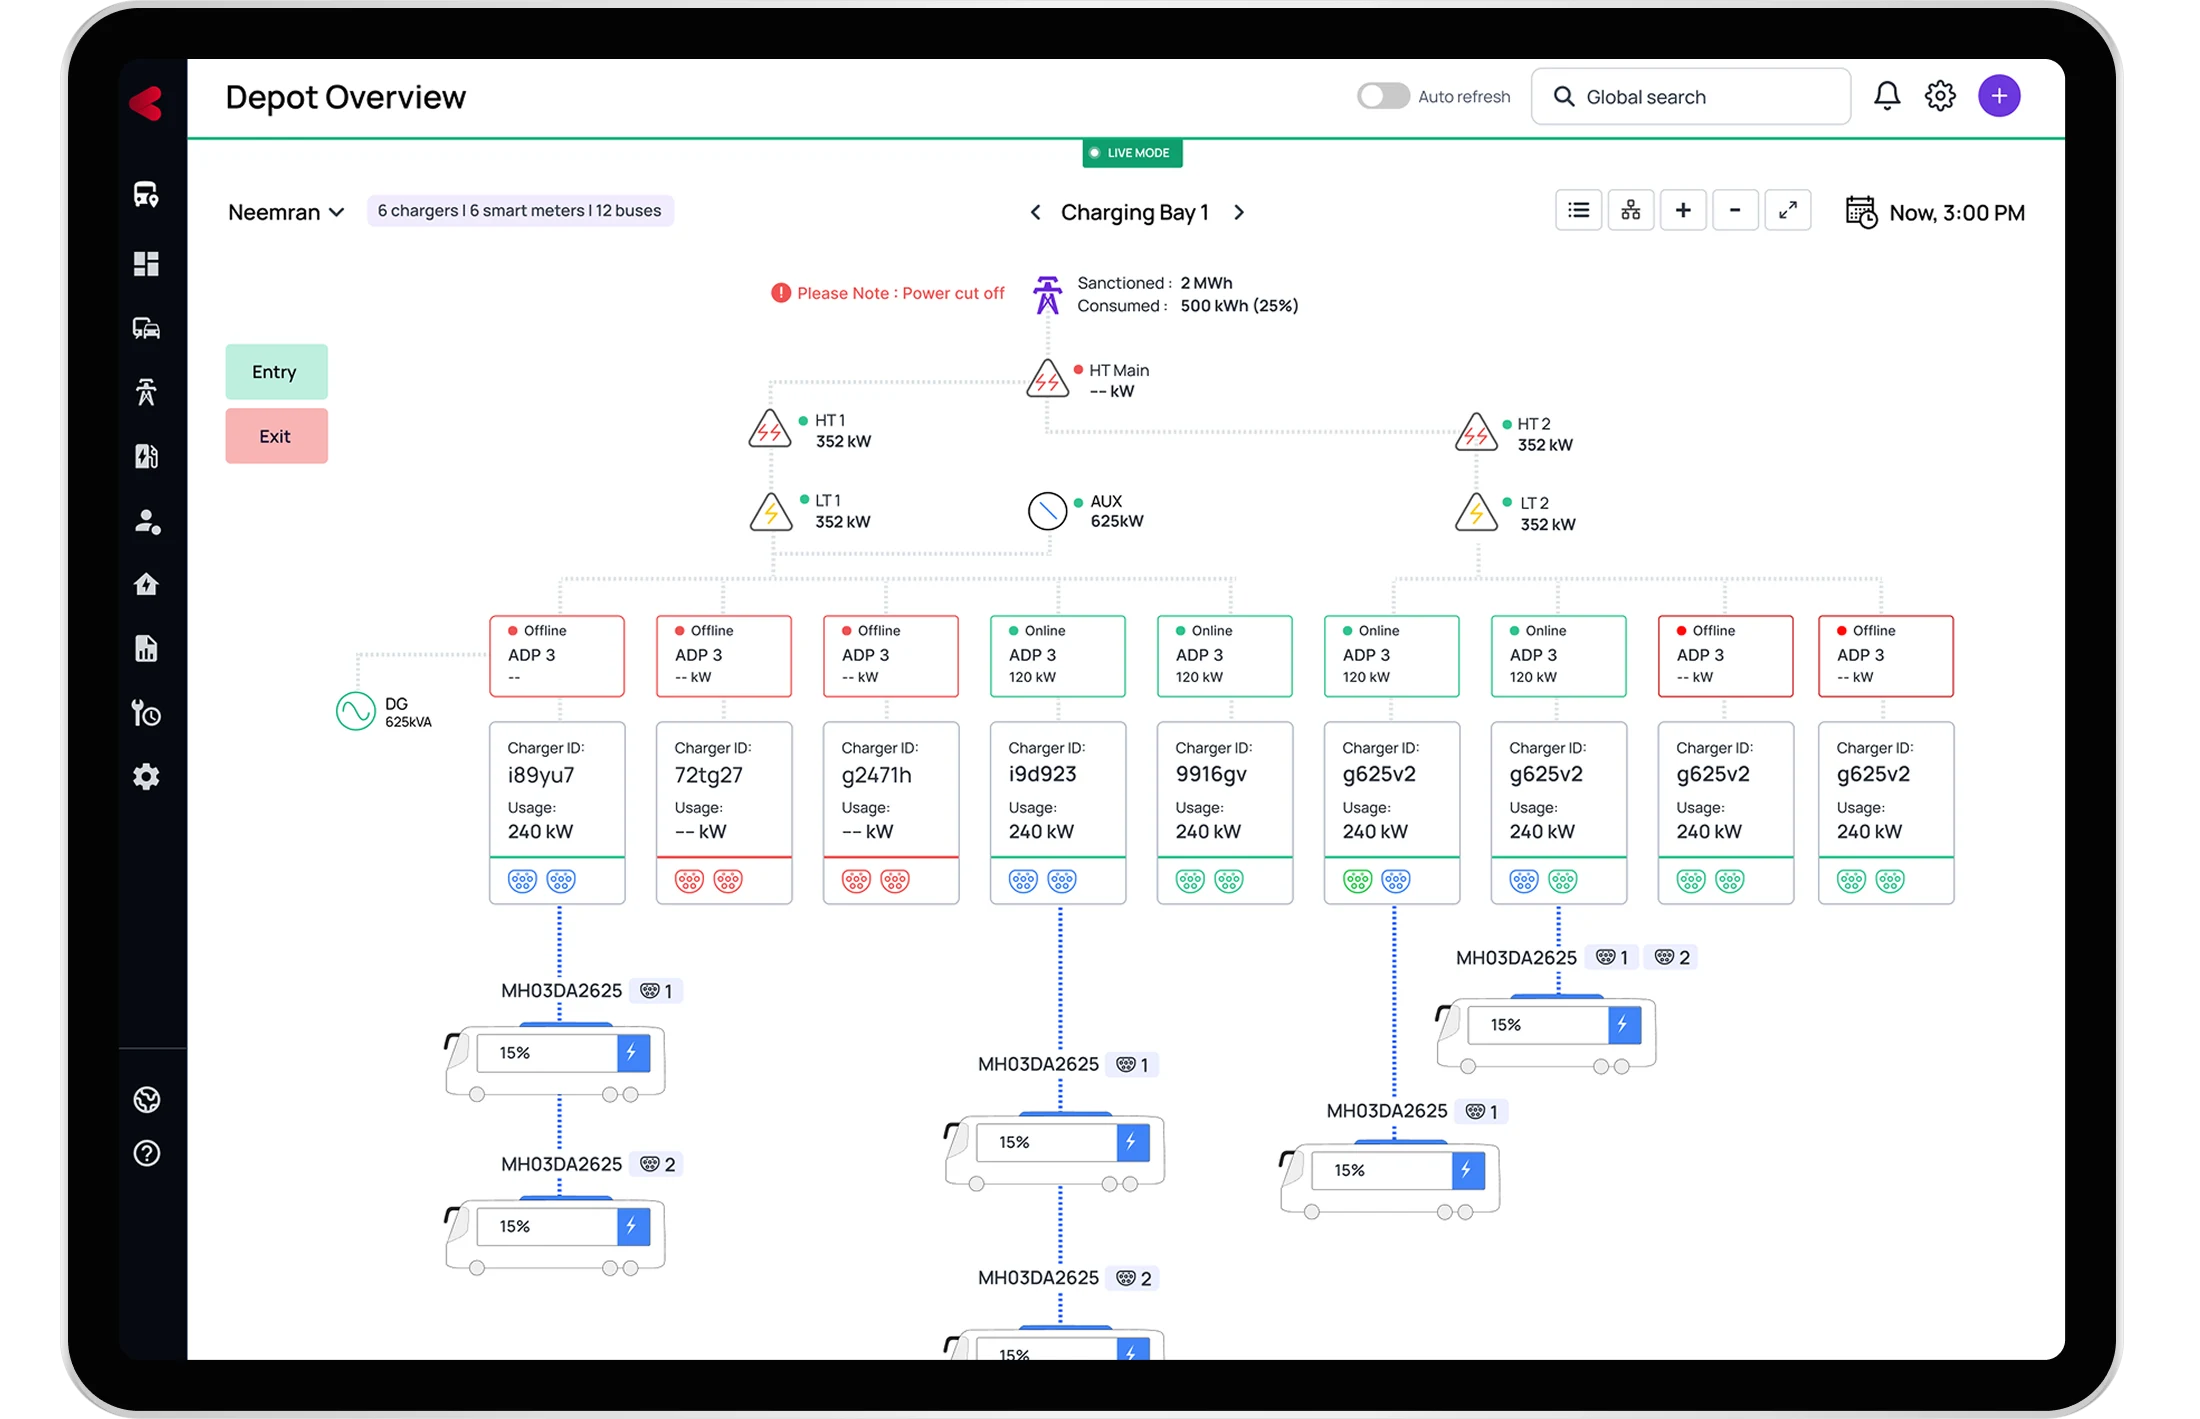Screen dimensions: 2200x1419
Task: Click the Exit button
Action: tap(276, 436)
